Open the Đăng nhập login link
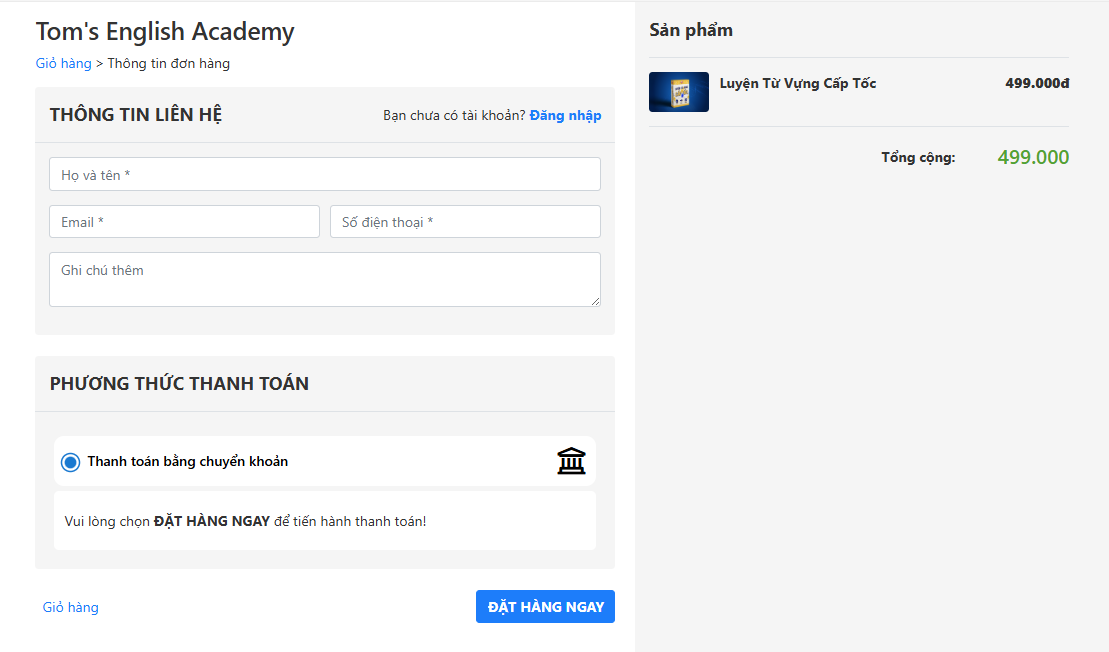Viewport: 1109px width, 652px height. 565,115
